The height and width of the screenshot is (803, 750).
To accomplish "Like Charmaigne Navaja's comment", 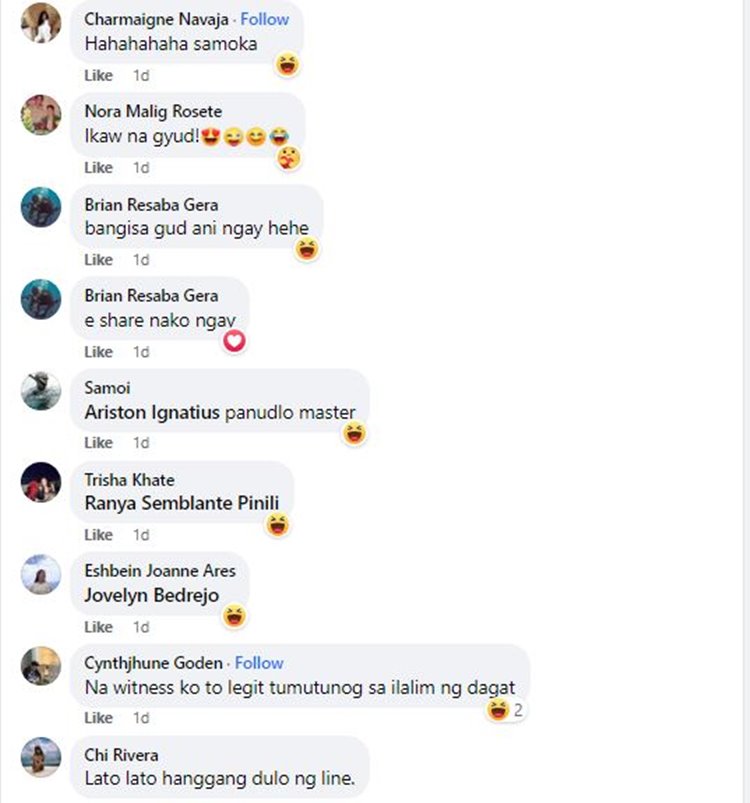I will pyautogui.click(x=98, y=75).
